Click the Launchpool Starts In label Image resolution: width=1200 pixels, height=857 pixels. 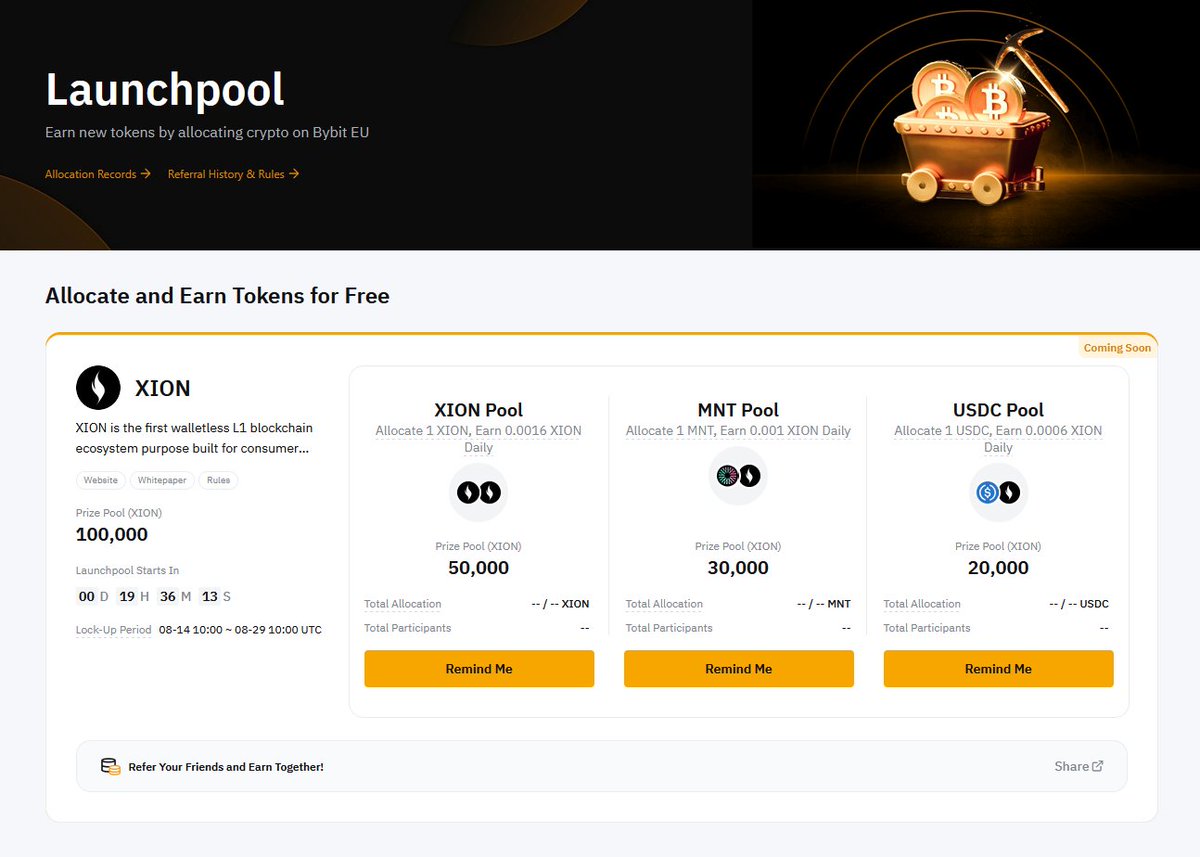128,570
